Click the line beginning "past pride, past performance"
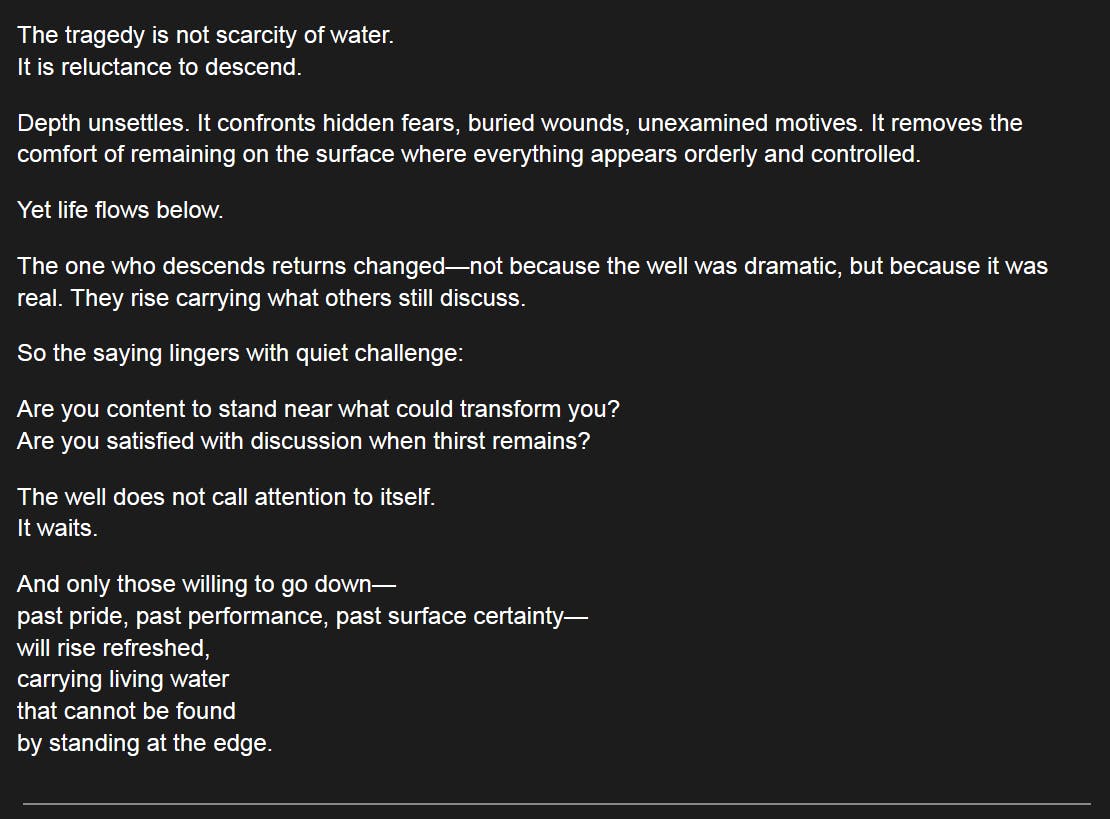The width and height of the screenshot is (1110, 819). pos(302,616)
